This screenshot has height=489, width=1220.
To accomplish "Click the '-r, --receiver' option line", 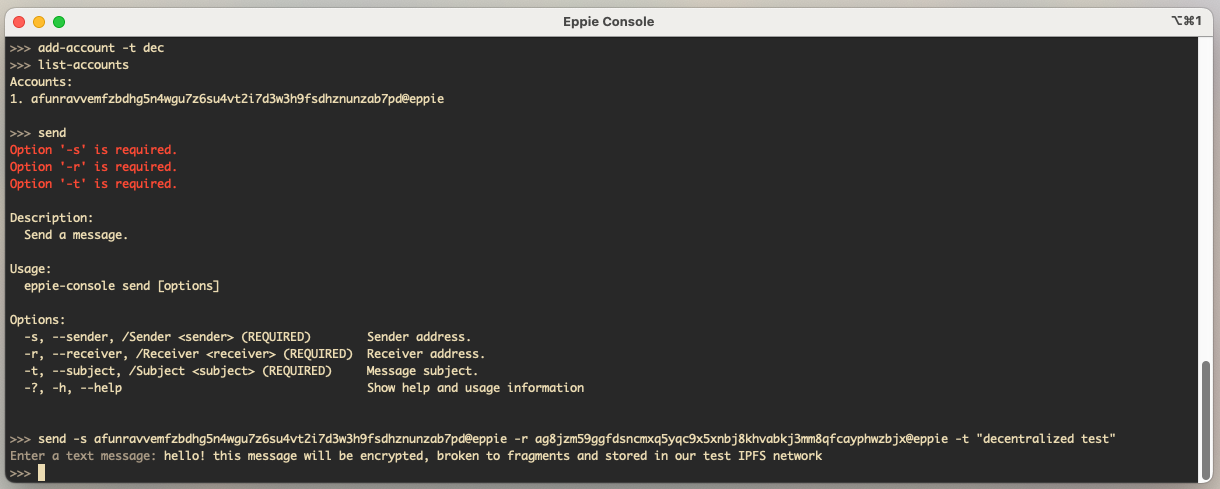I will point(254,354).
